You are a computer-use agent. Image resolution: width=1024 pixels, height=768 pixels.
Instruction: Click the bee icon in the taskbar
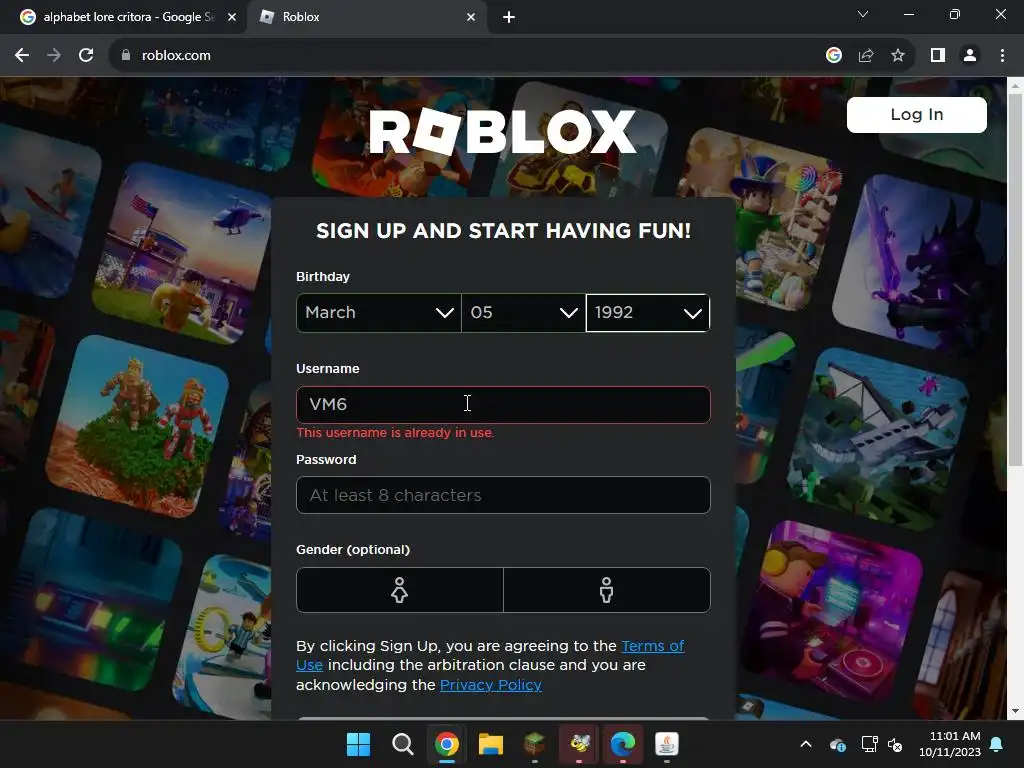click(x=579, y=744)
